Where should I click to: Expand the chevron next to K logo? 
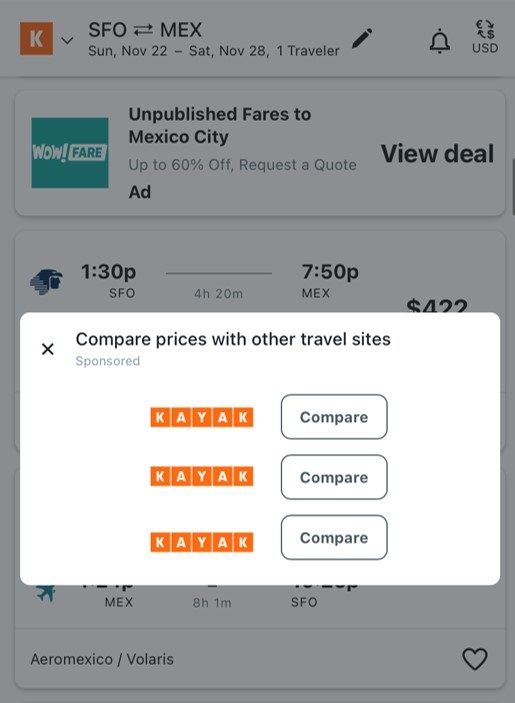(x=67, y=40)
